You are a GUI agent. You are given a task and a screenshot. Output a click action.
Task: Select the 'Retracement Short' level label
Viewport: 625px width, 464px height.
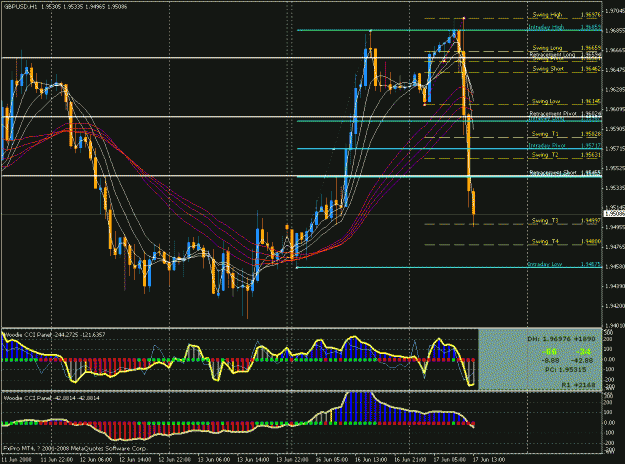[553, 173]
